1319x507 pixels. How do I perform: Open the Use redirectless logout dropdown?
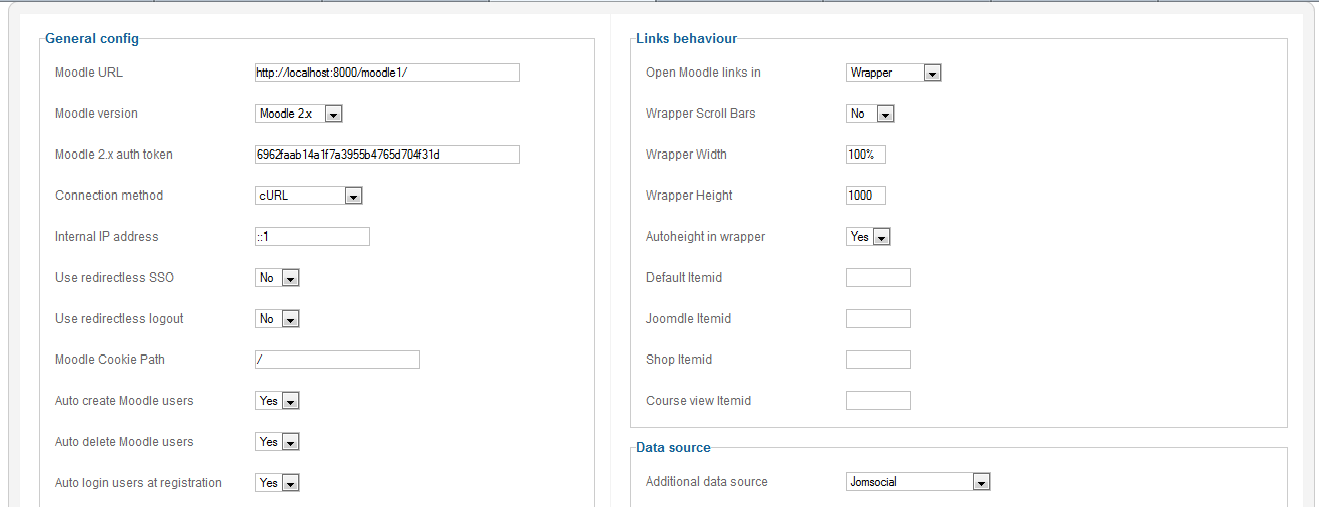(x=277, y=319)
